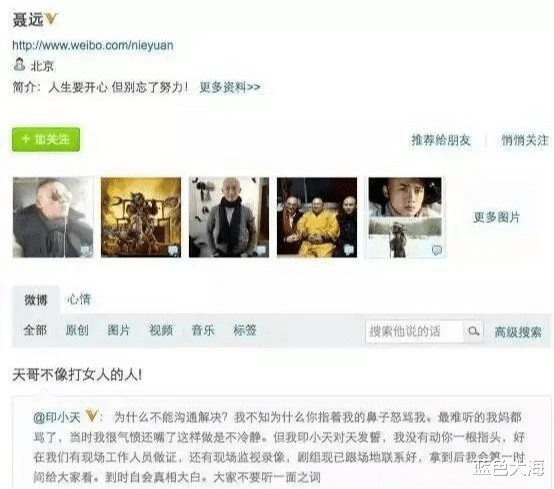Expand 更多资料>> profile details
The width and height of the screenshot is (554, 489).
[x=230, y=87]
